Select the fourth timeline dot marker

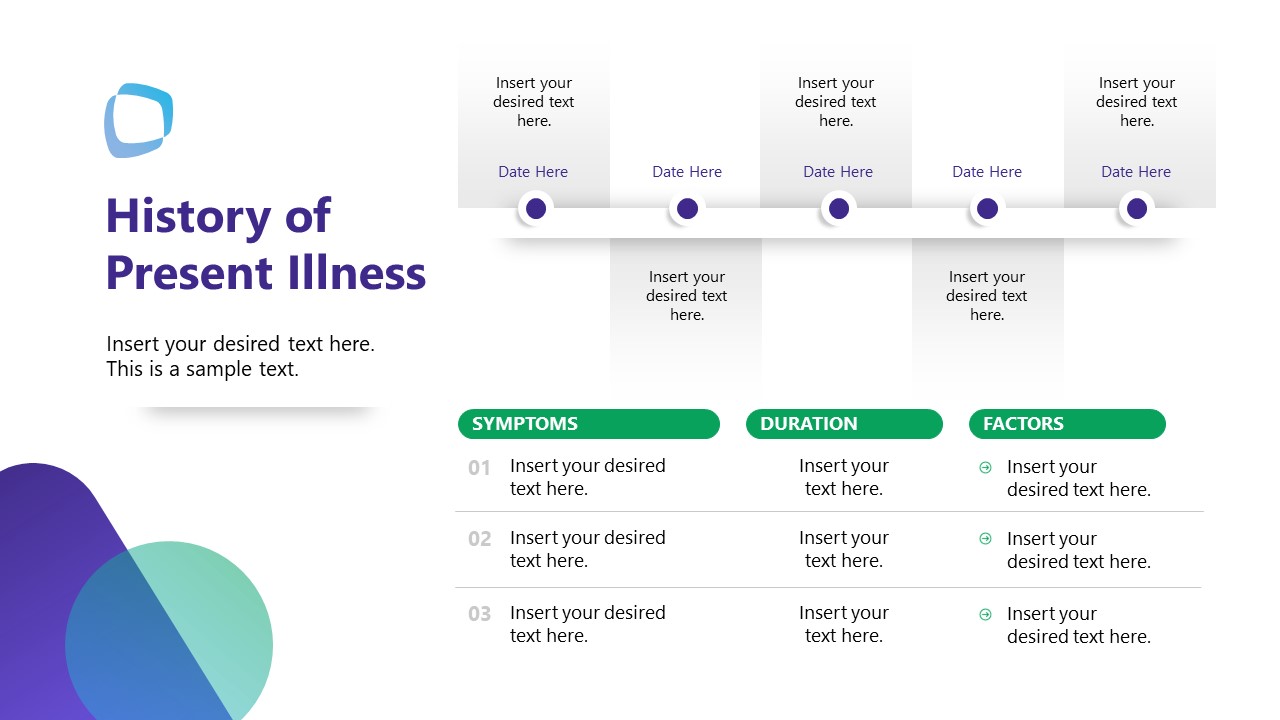tap(987, 208)
